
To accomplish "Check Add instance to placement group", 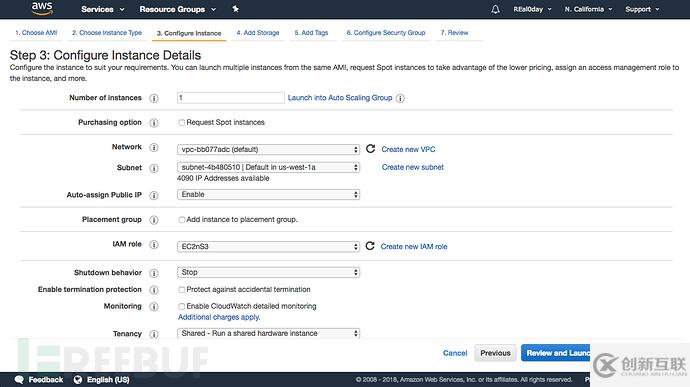I will coord(181,220).
